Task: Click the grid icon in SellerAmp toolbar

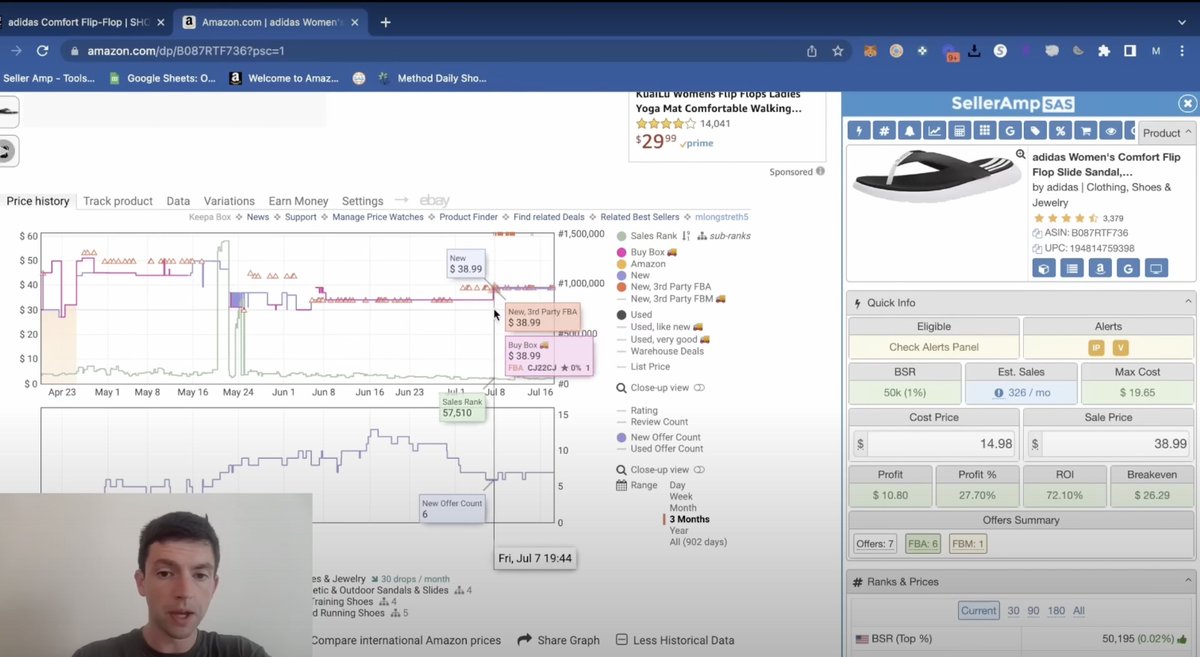Action: click(985, 131)
